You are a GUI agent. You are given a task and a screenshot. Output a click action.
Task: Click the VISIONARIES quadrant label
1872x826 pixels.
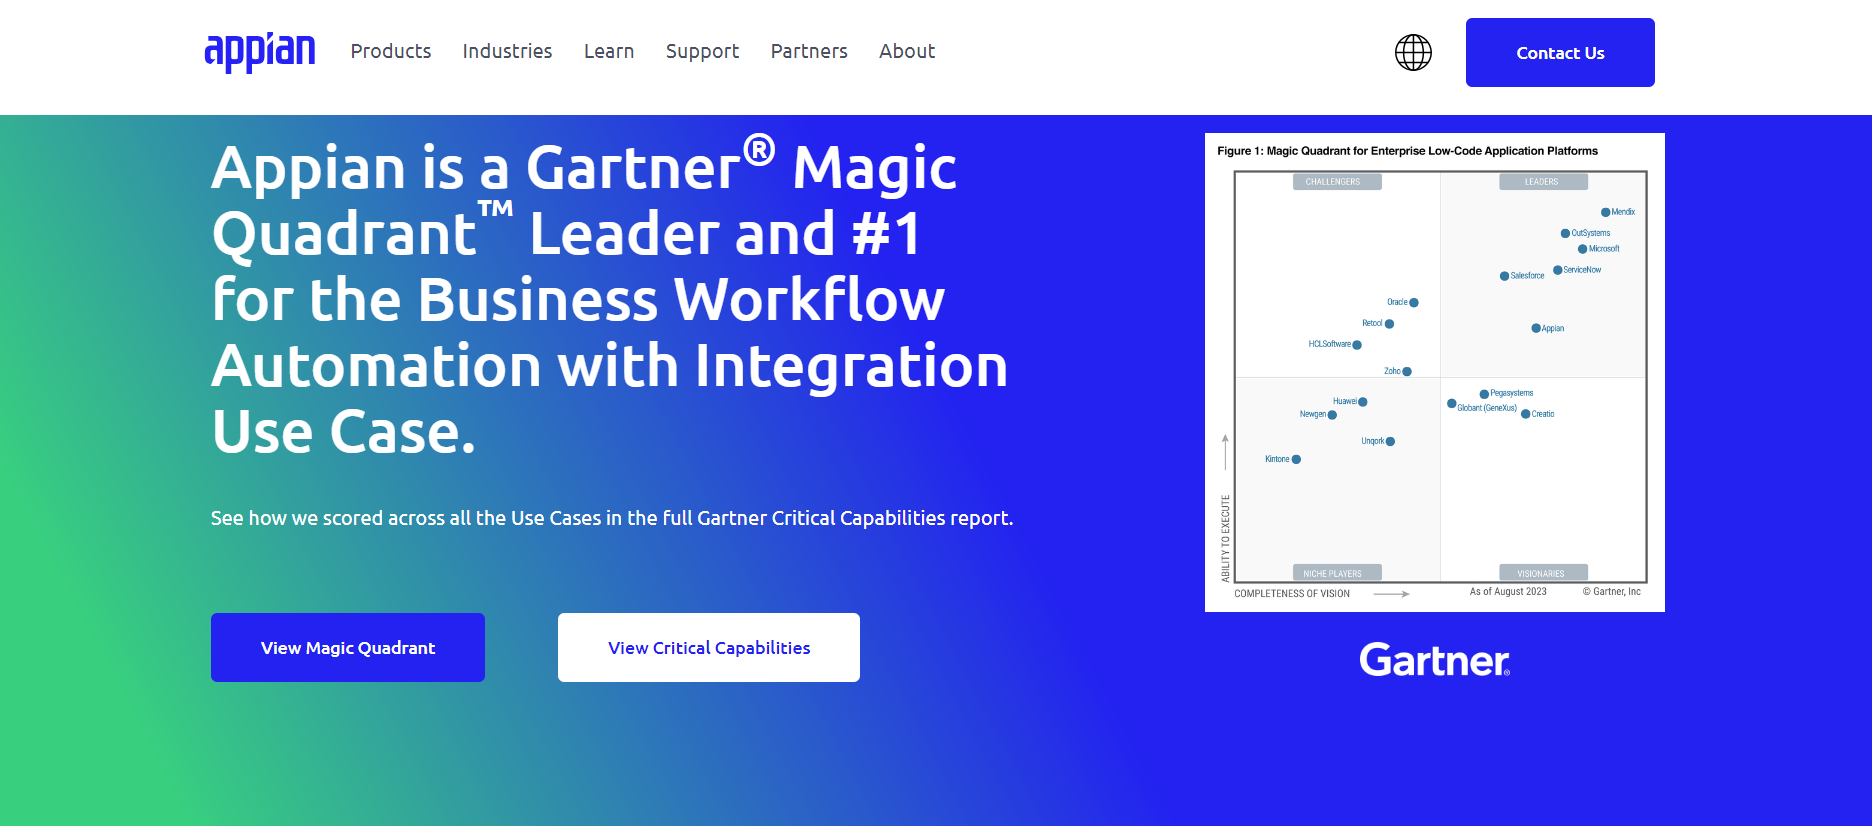coord(1541,573)
